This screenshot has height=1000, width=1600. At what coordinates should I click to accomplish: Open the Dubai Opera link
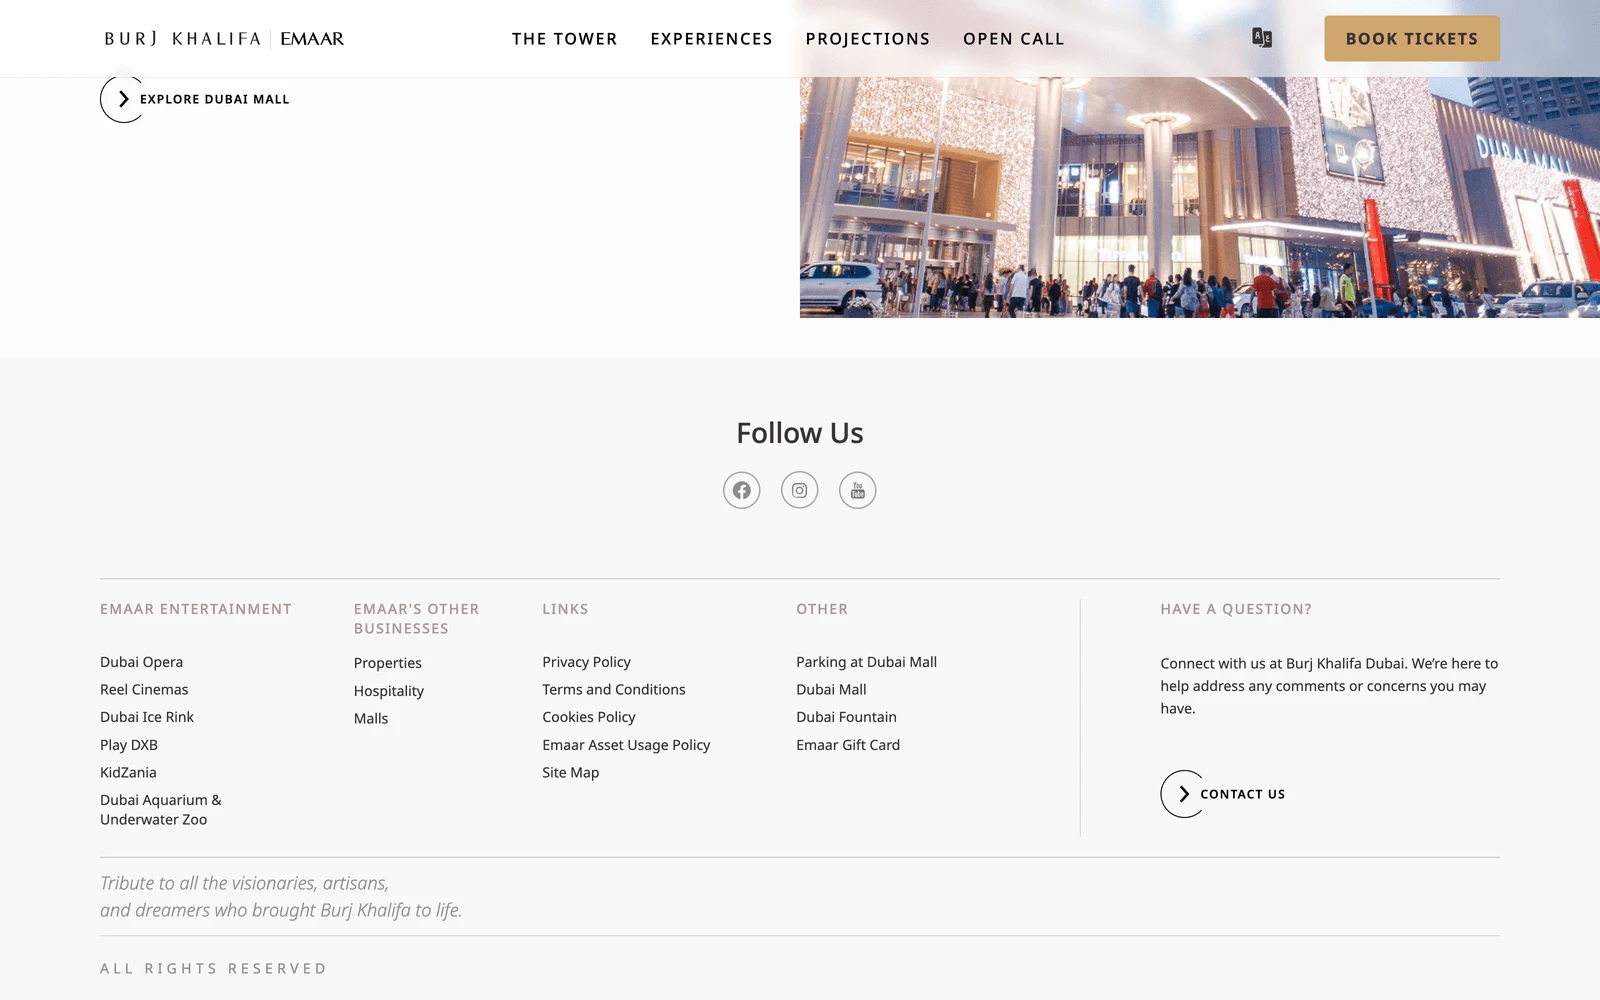pos(142,662)
